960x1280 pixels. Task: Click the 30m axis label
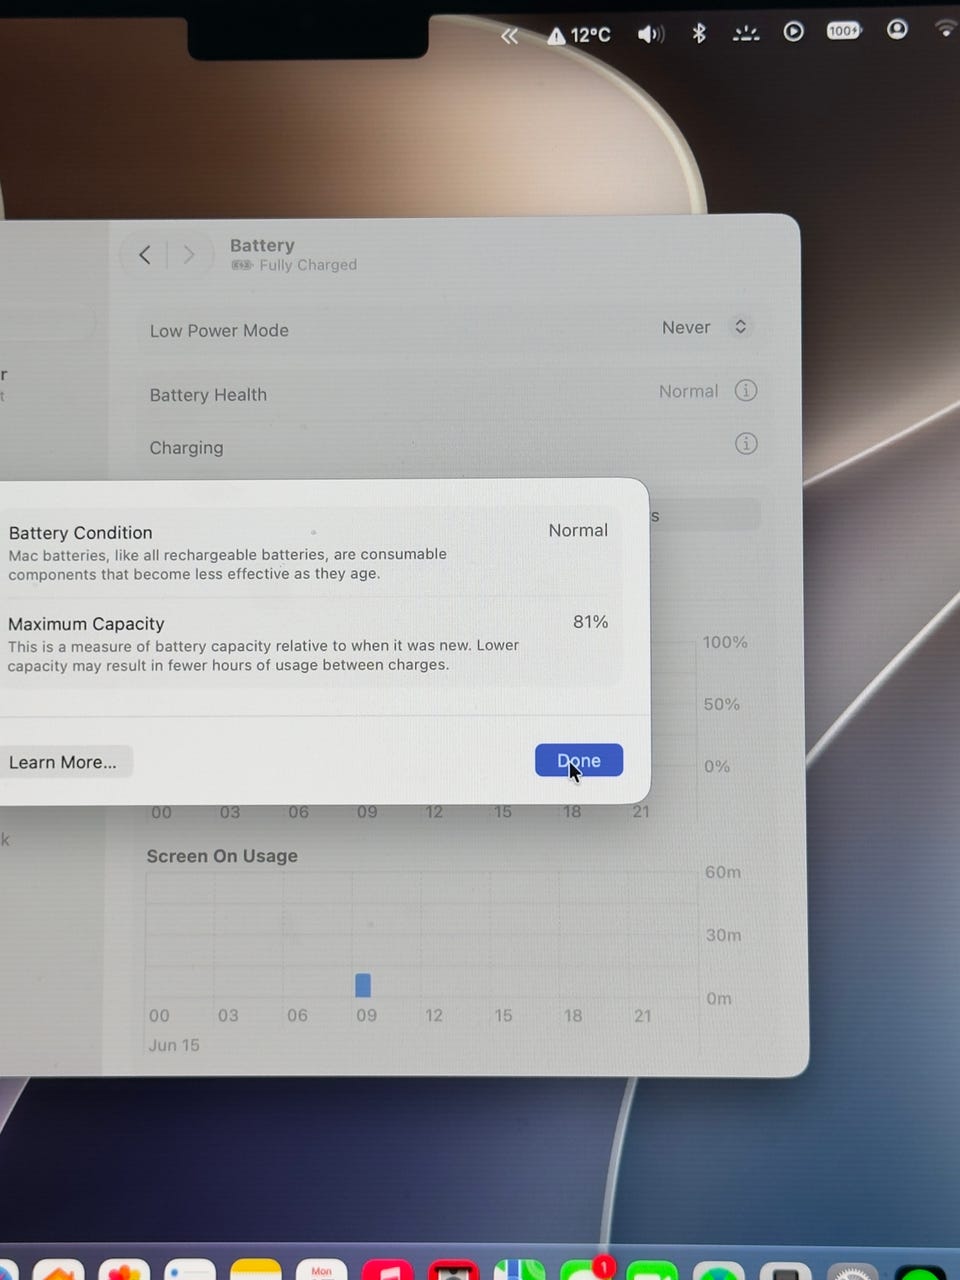723,935
